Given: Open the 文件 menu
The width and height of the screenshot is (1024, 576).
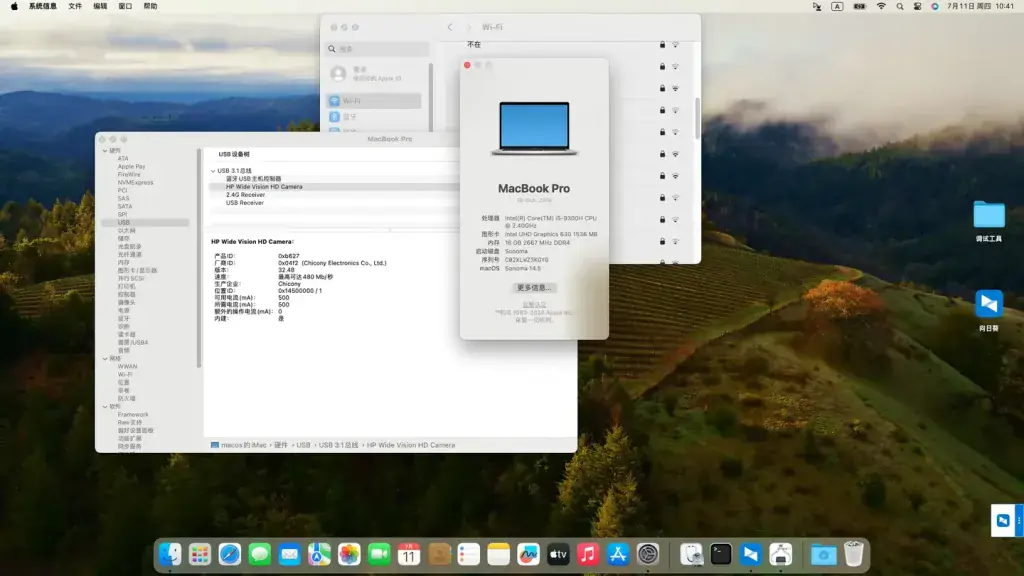Looking at the screenshot, I should click(x=75, y=6).
